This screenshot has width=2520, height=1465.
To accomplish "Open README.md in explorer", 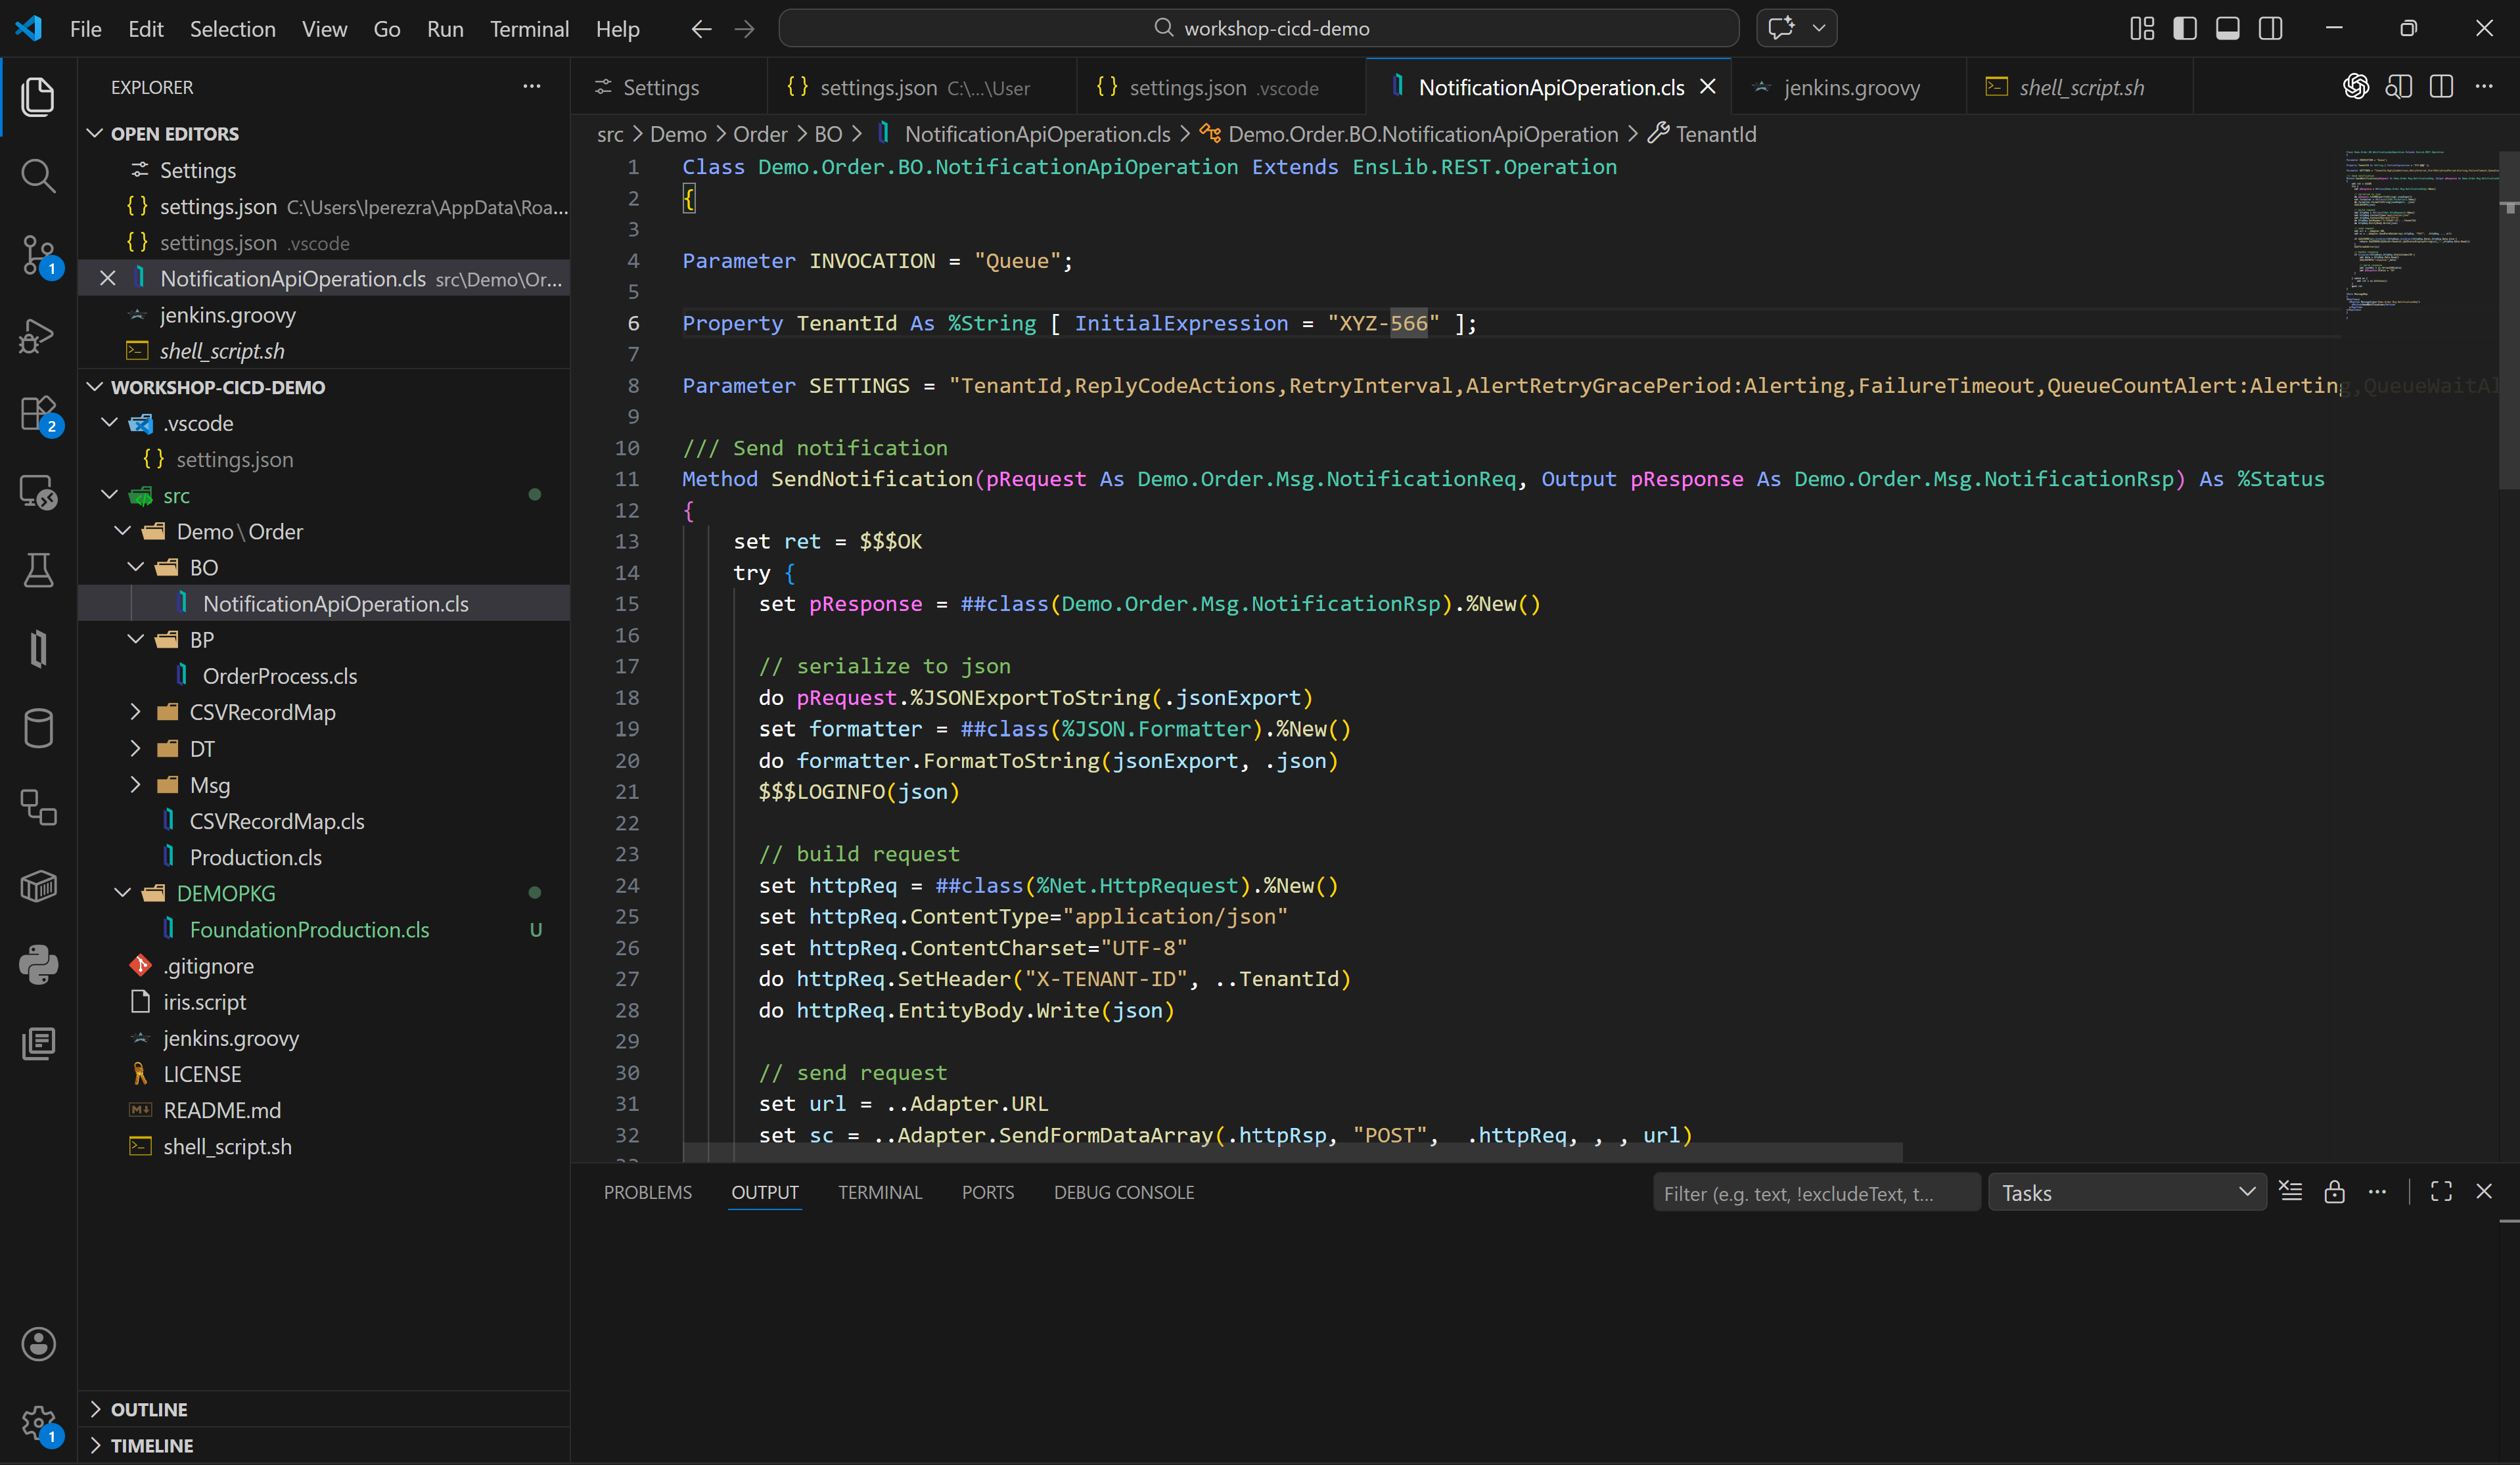I will tap(222, 1110).
